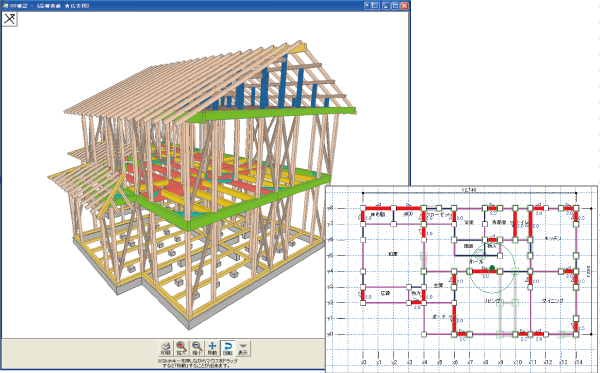Viewport: 600px width, 373px height.
Task: Open the display (表示) dropdown arrow
Action: [x=243, y=348]
